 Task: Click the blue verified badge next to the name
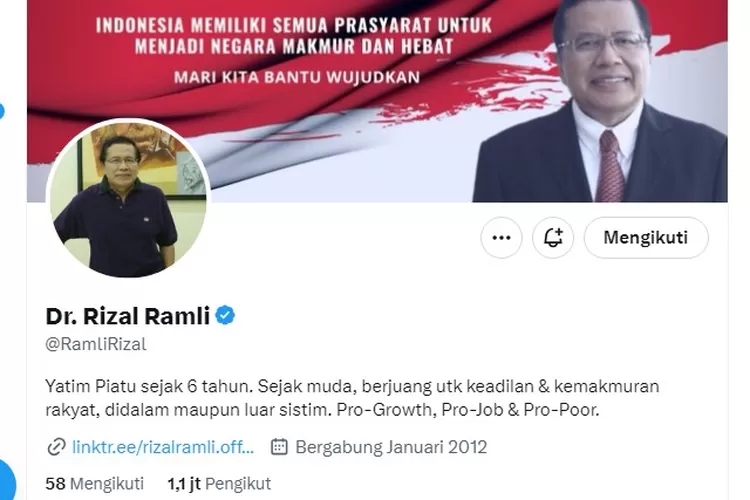pos(225,316)
